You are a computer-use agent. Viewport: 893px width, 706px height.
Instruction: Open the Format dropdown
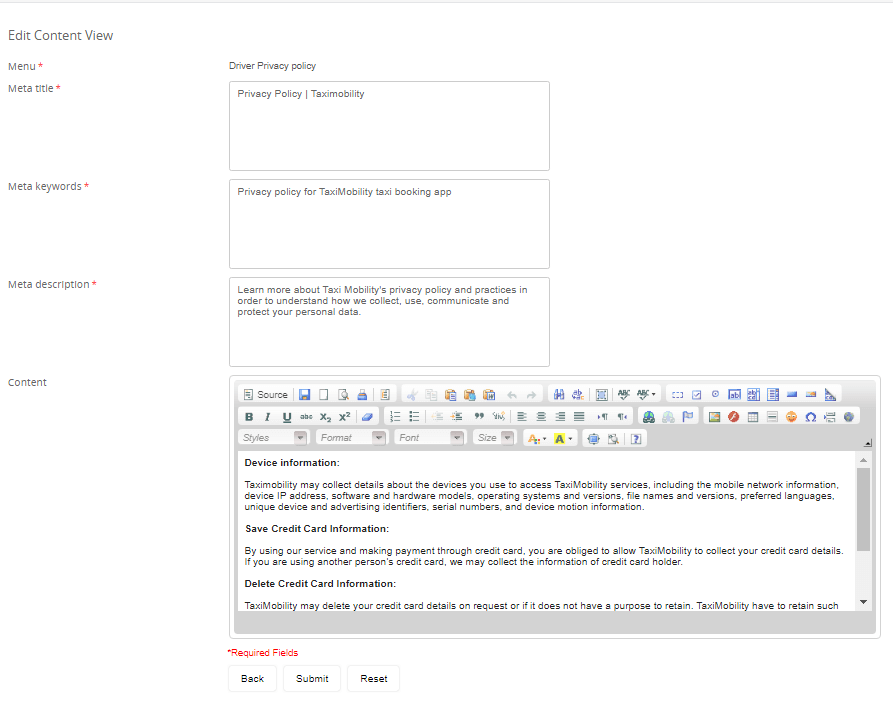[351, 438]
